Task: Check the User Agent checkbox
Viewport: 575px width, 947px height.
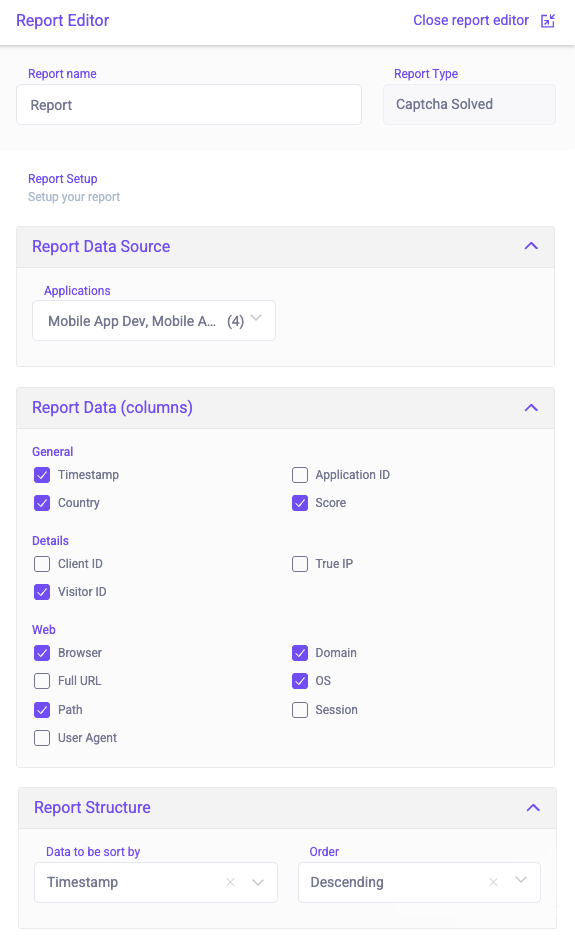Action: (42, 738)
